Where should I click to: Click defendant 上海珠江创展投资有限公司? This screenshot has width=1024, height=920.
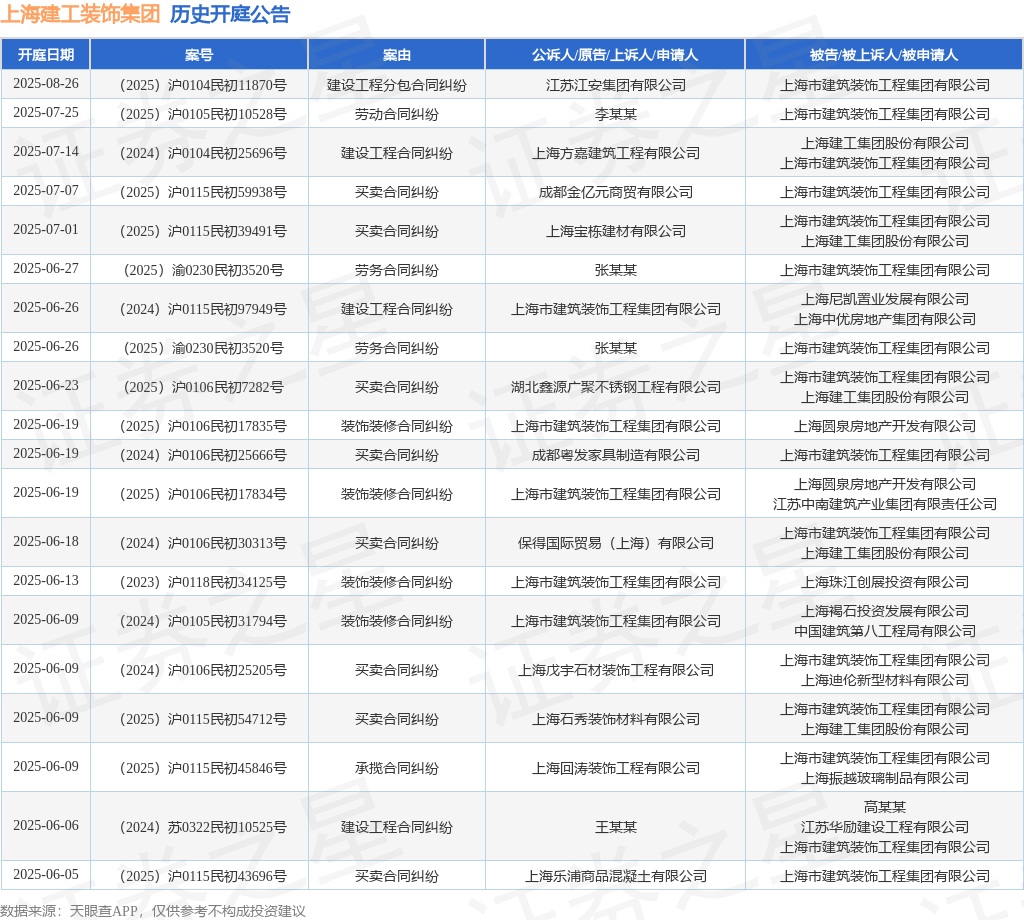(884, 582)
